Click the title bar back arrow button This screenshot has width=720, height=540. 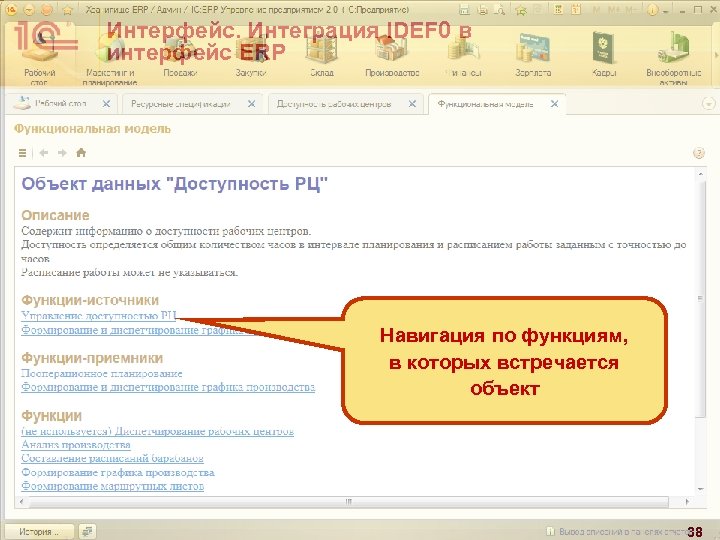click(x=28, y=10)
